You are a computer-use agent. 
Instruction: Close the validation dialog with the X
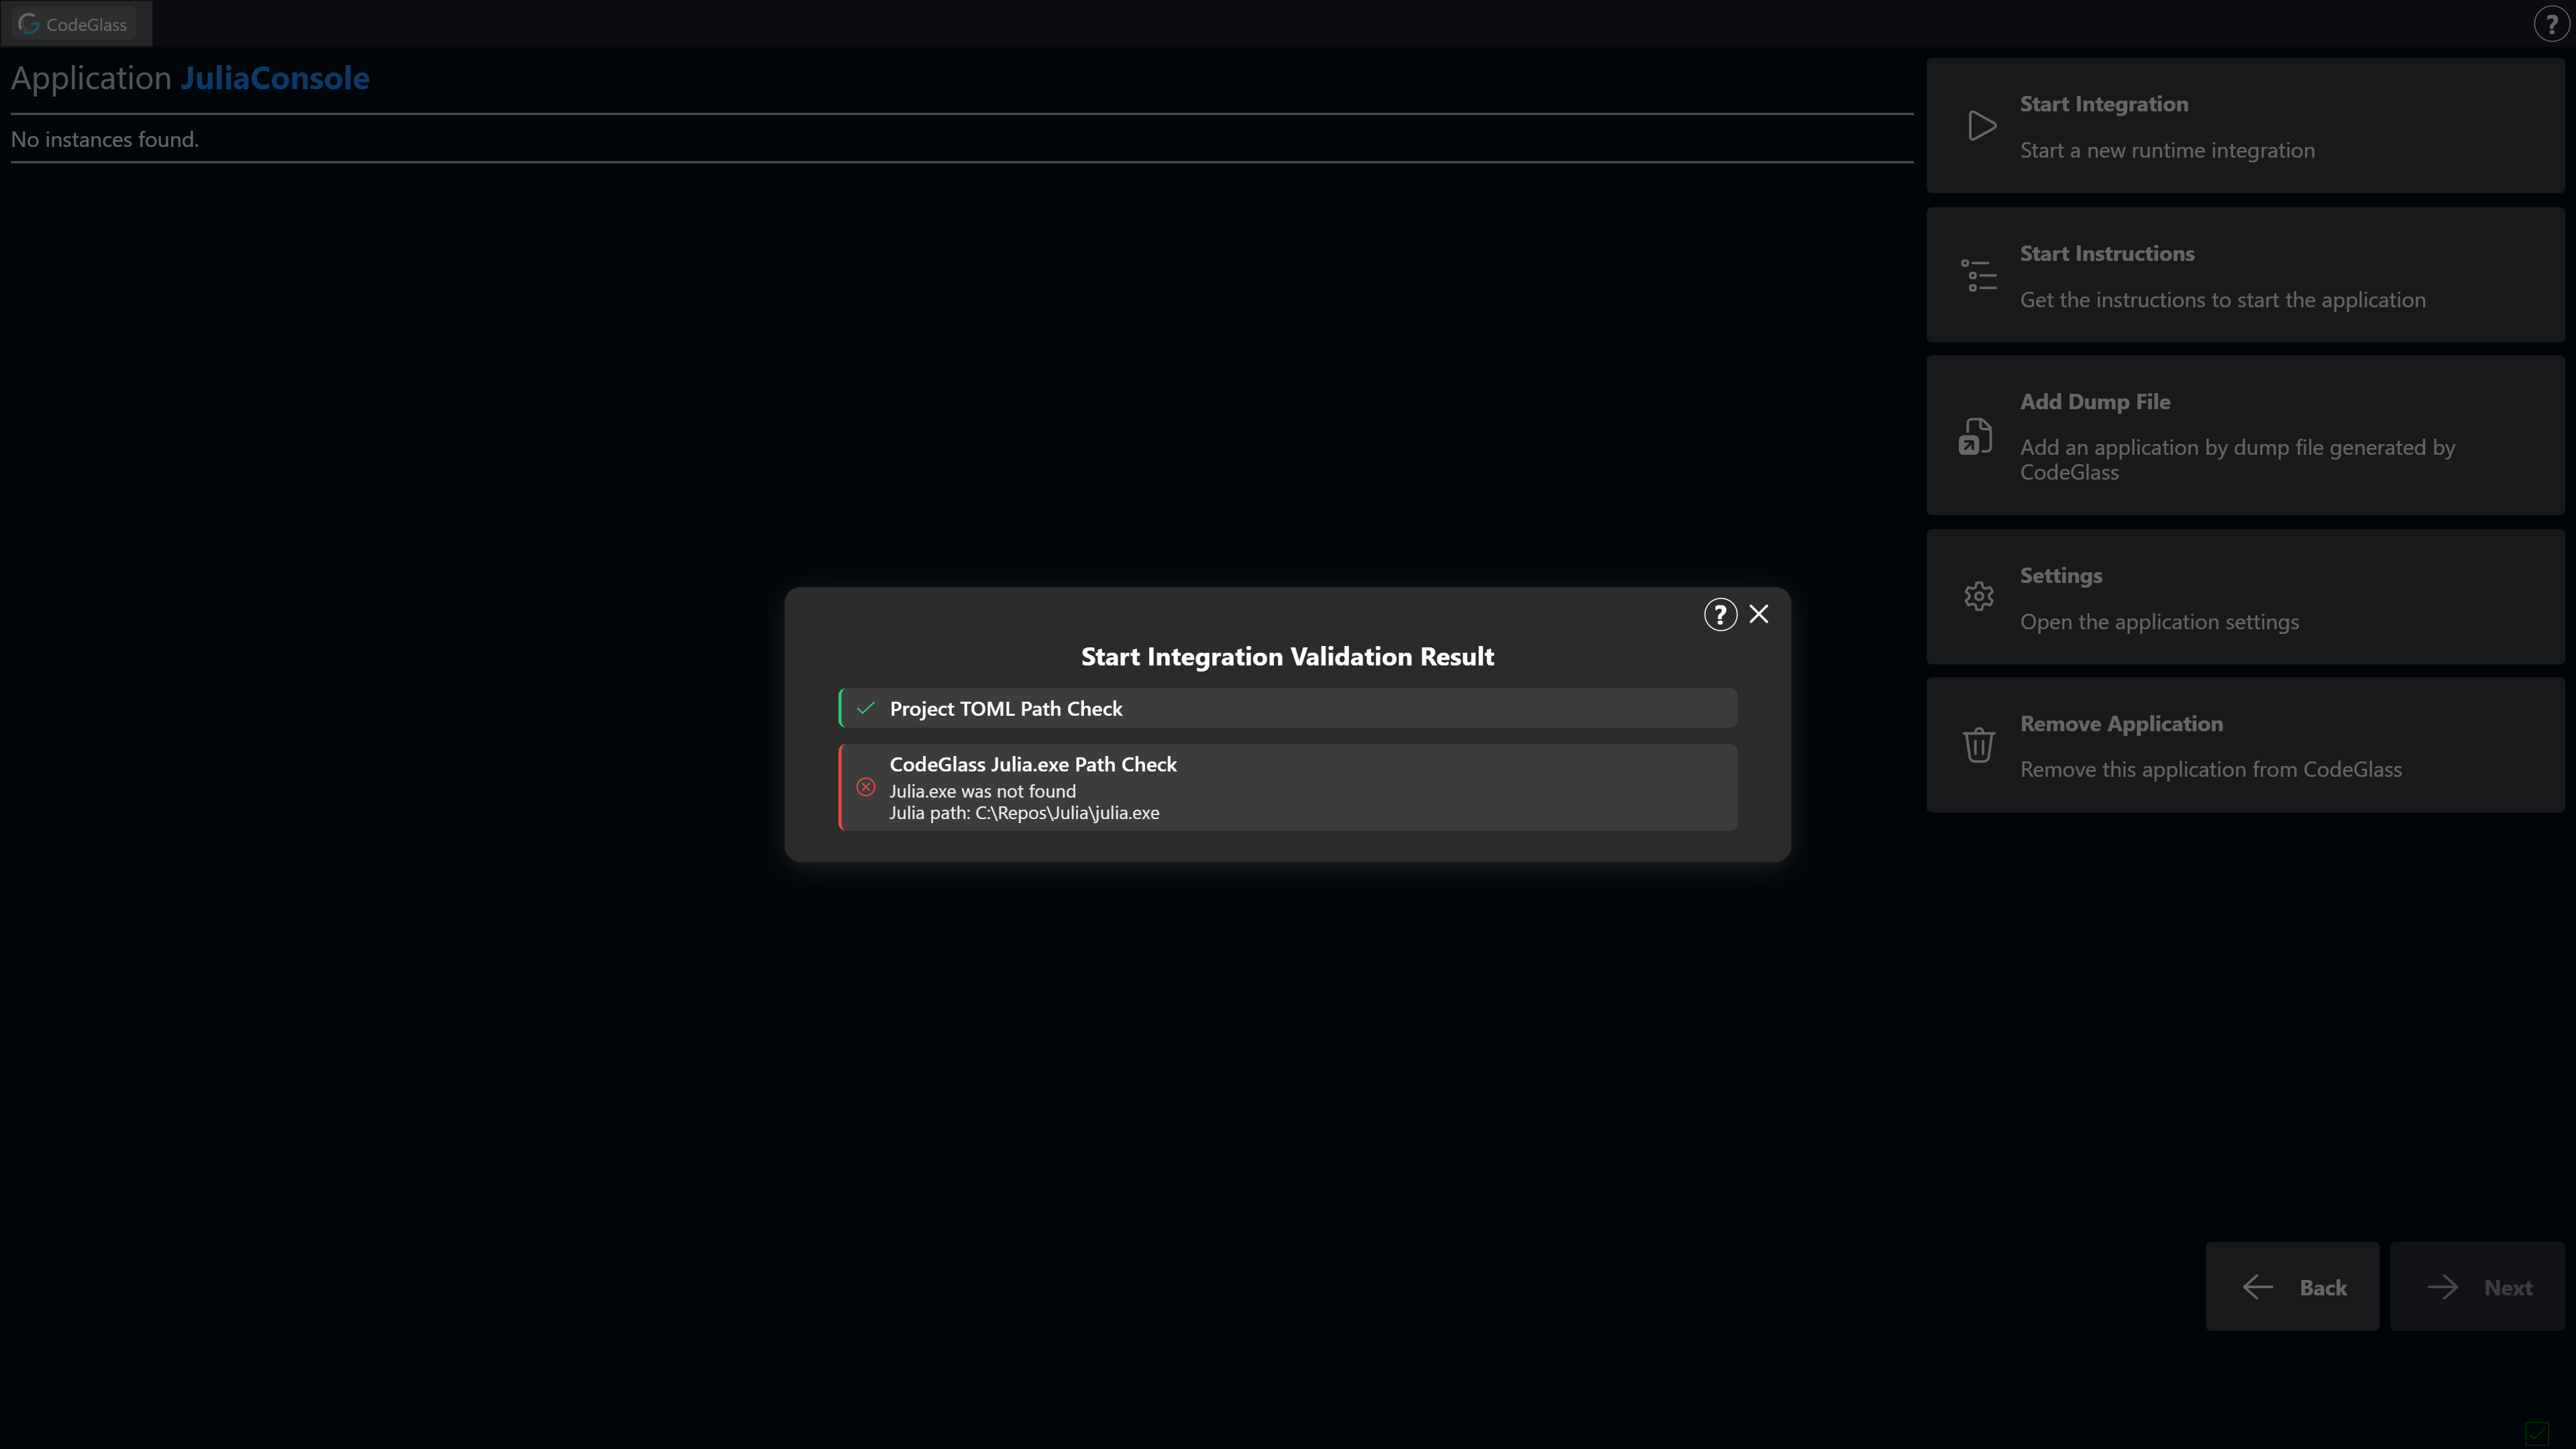[1759, 614]
